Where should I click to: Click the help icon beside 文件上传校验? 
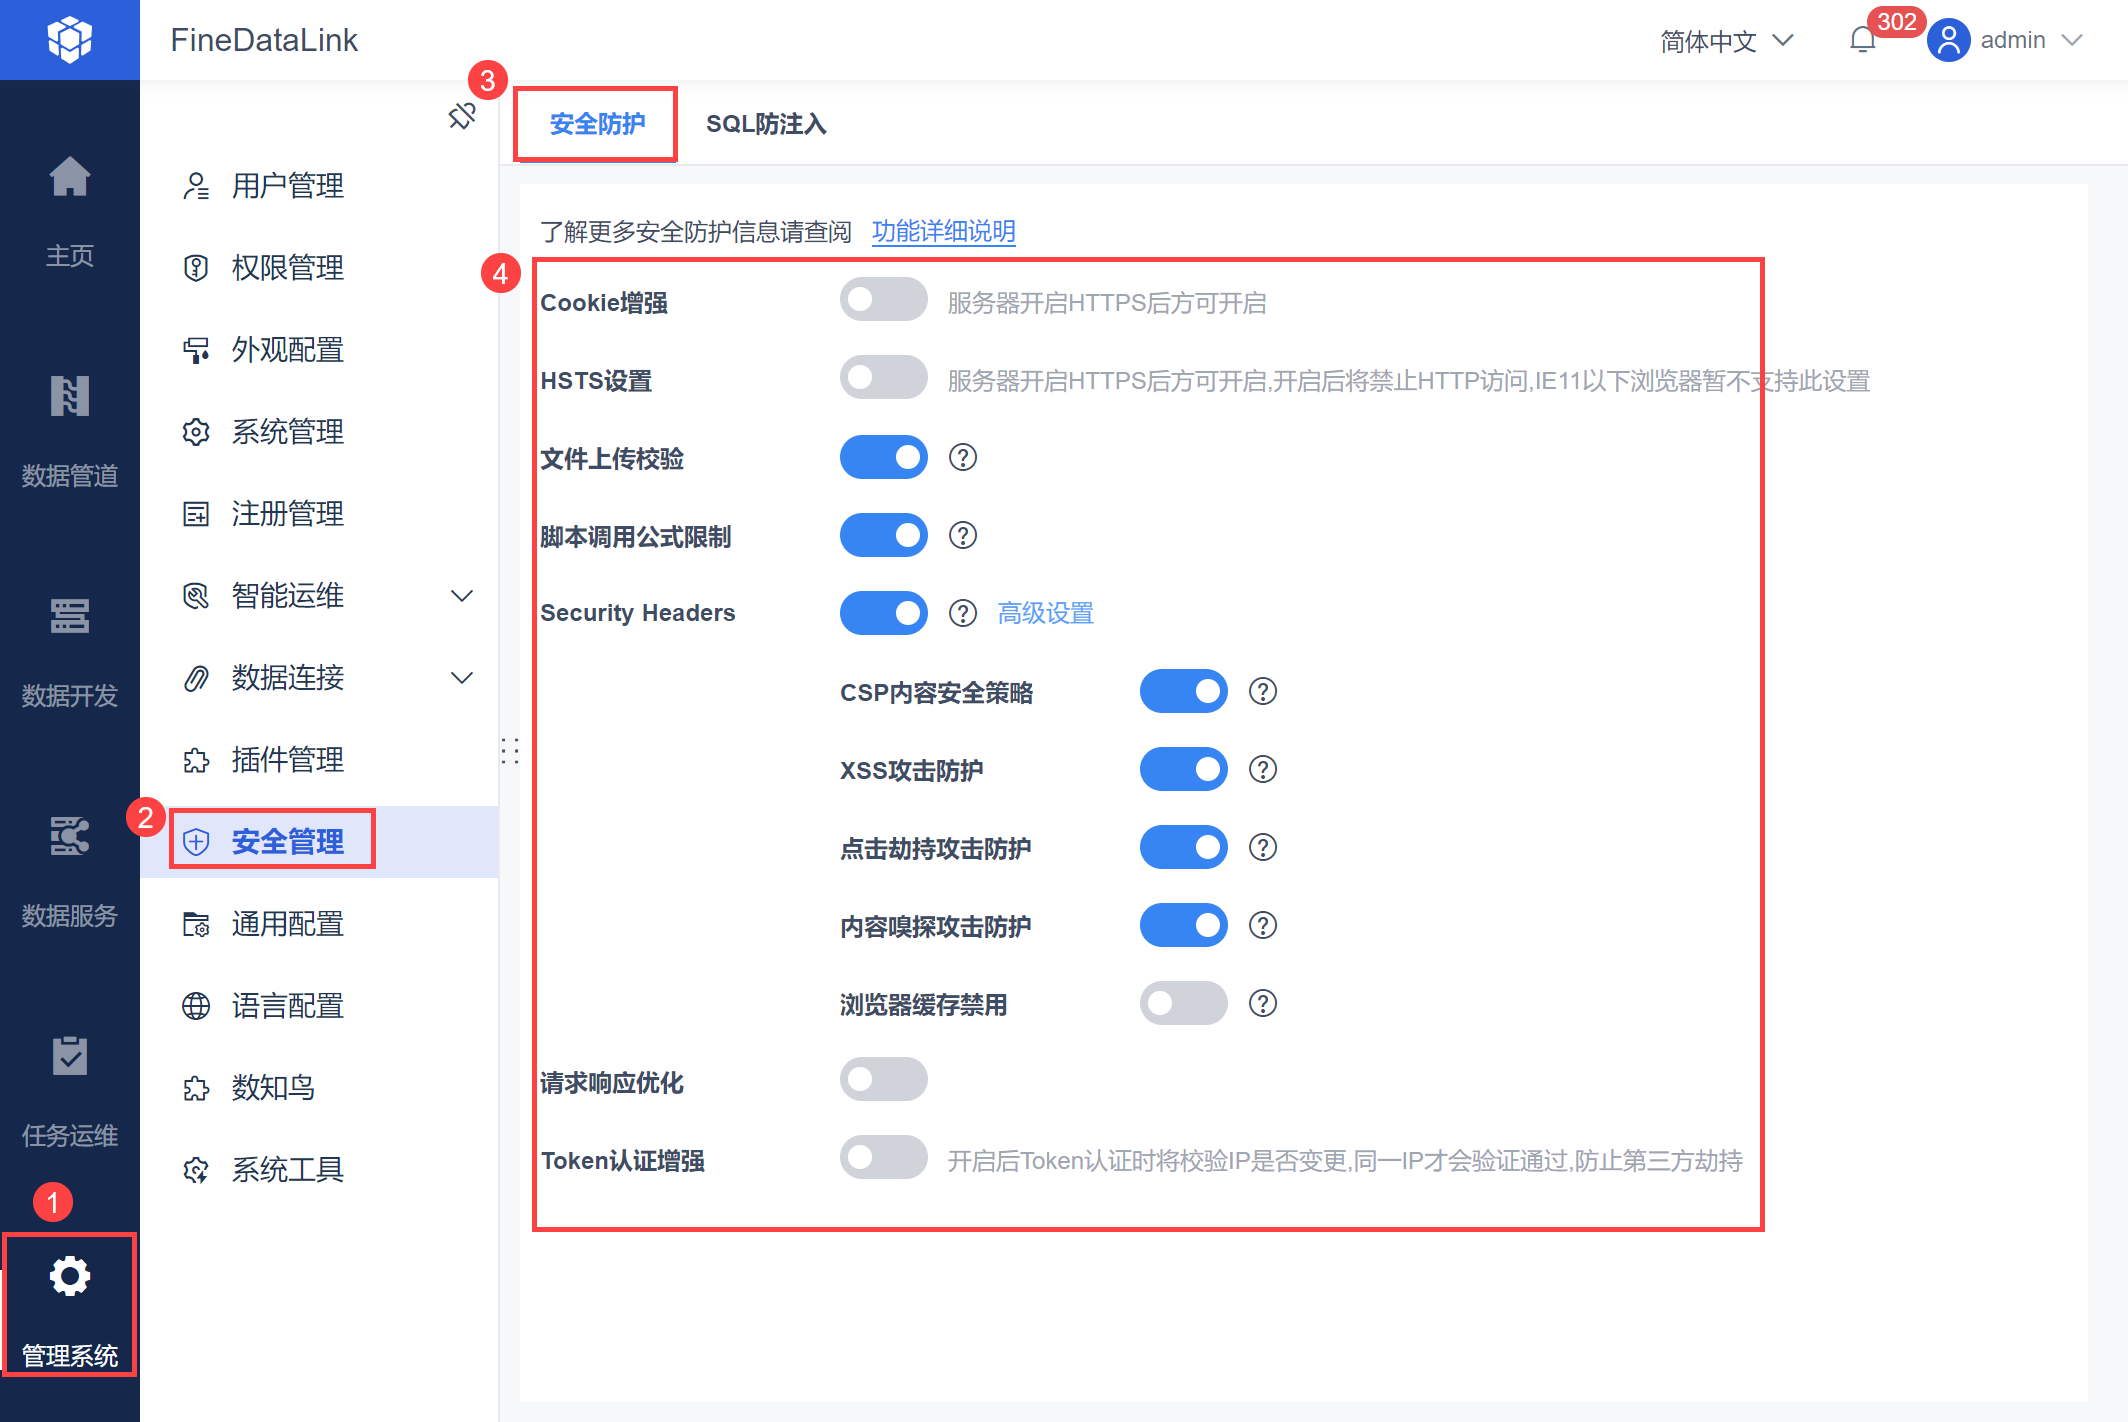point(962,458)
